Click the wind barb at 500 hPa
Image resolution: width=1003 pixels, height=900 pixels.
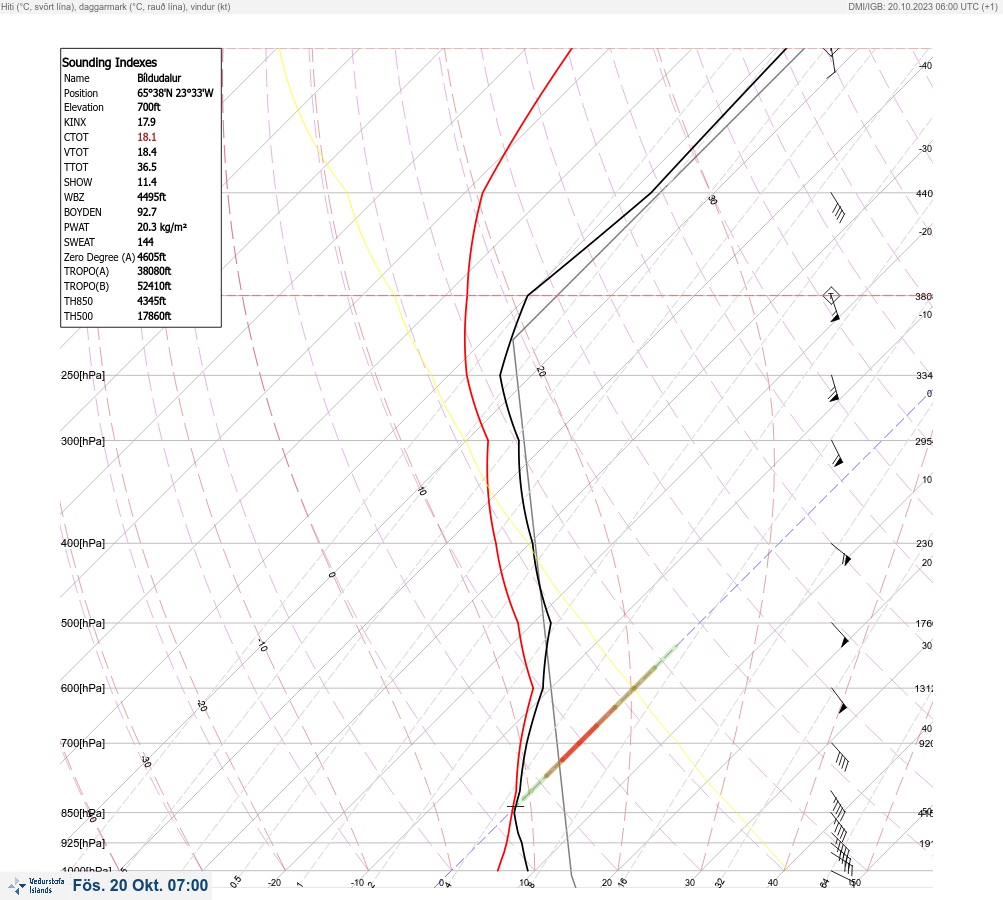pyautogui.click(x=840, y=635)
